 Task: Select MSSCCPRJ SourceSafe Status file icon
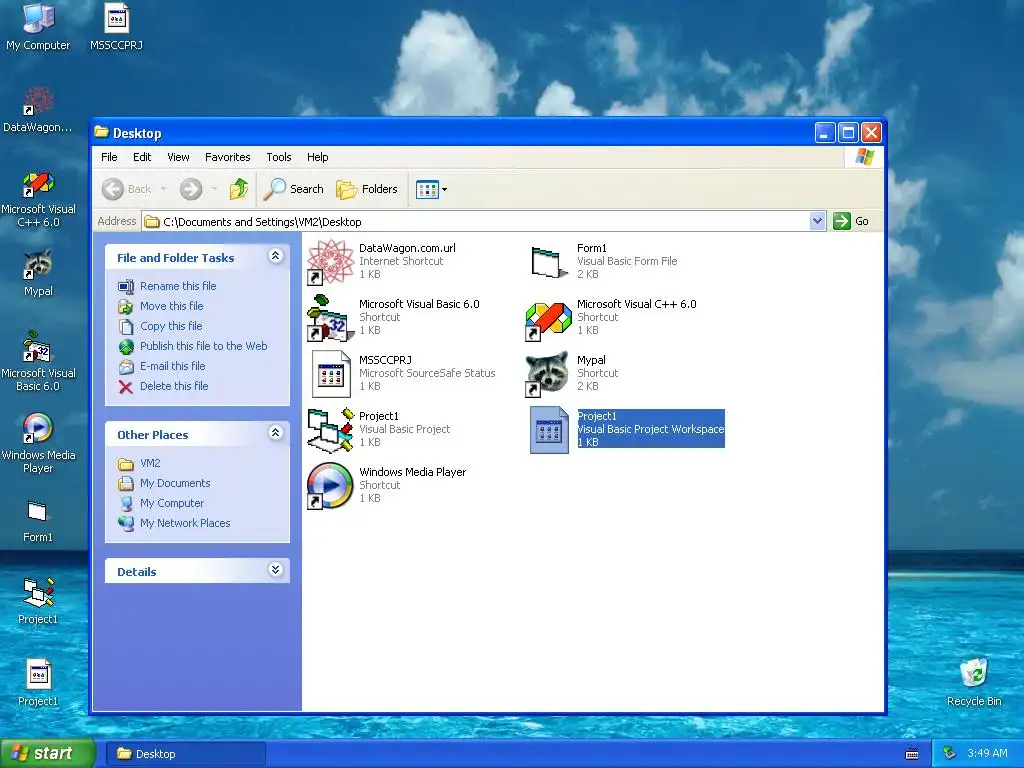pyautogui.click(x=330, y=374)
